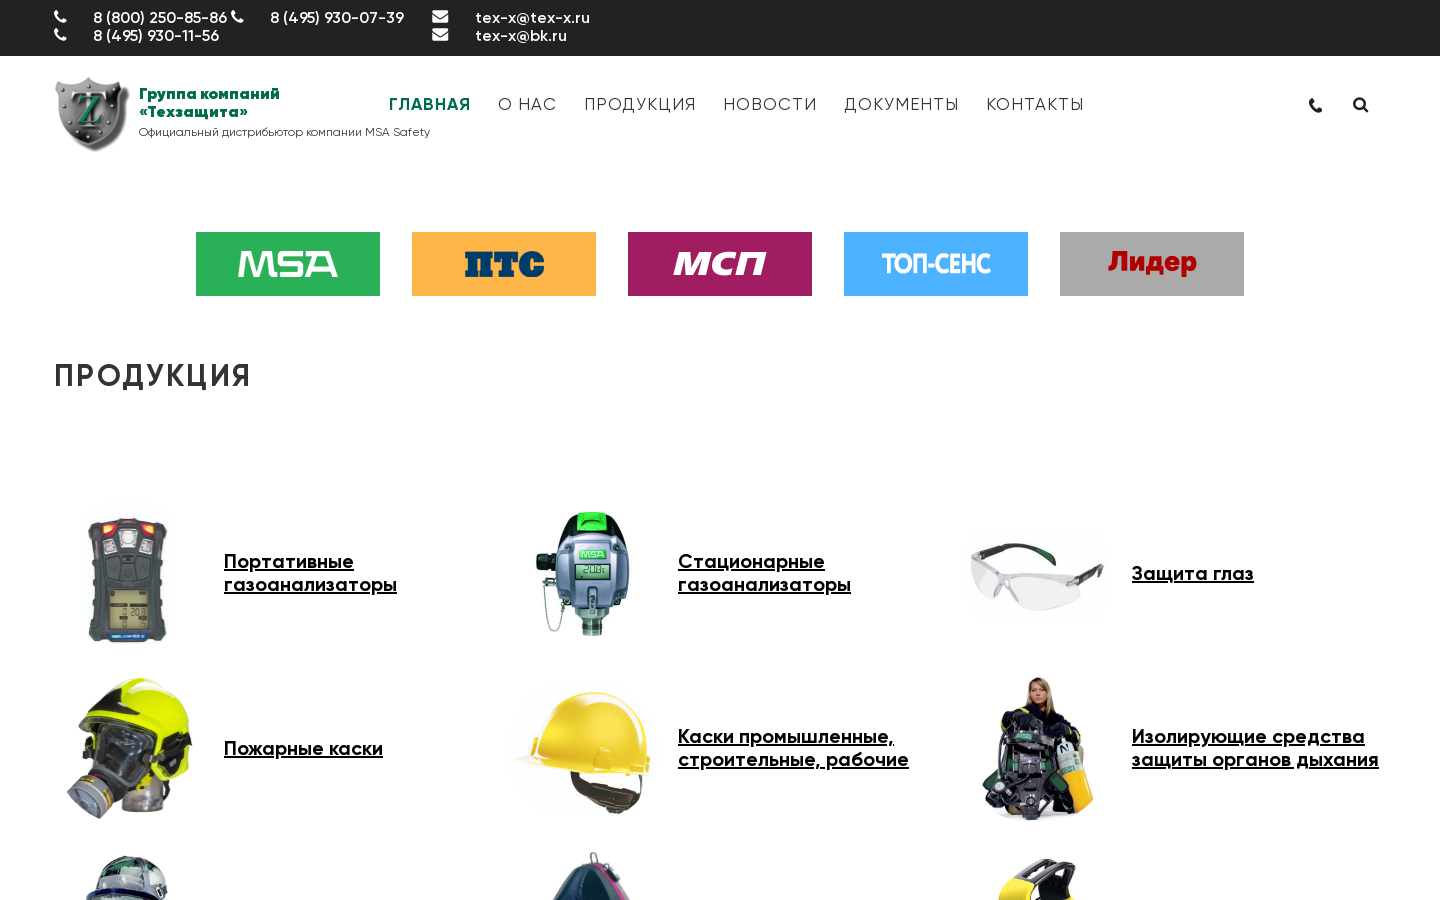Open the ПРОДУКЦИЯ menu item
The height and width of the screenshot is (900, 1440).
[640, 105]
